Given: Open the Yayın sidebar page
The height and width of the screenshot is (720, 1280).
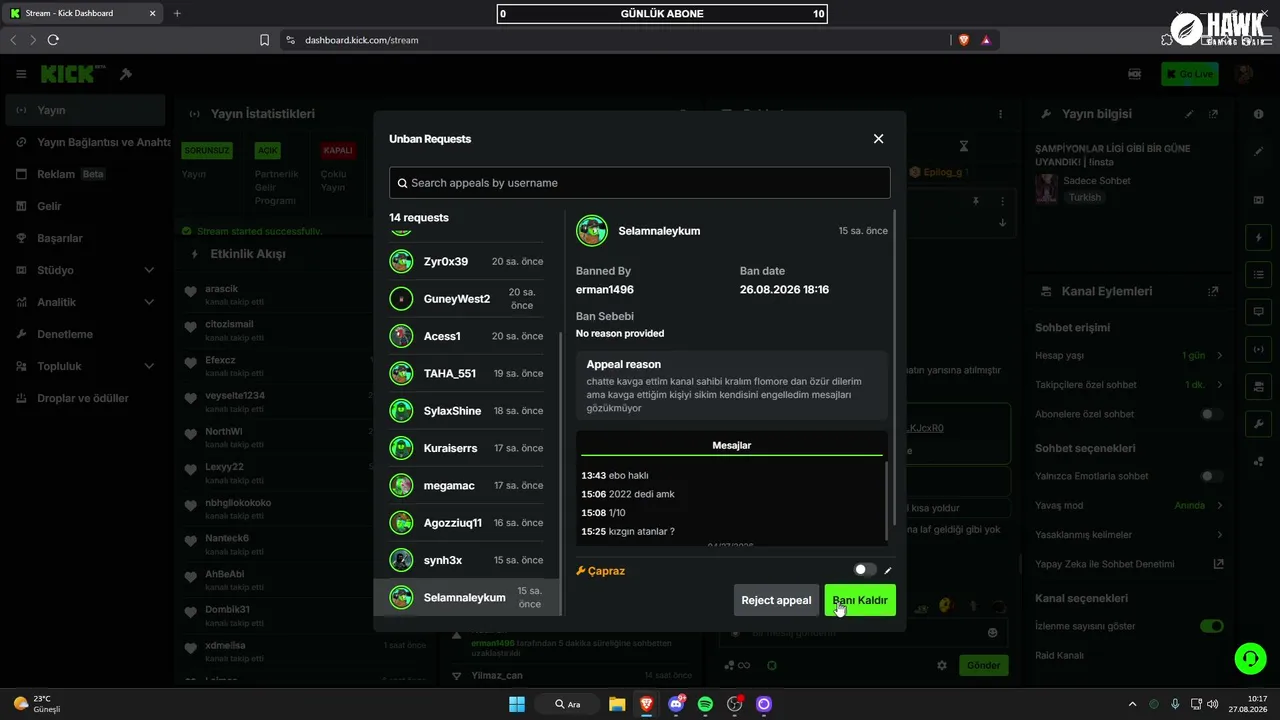Looking at the screenshot, I should pyautogui.click(x=85, y=110).
